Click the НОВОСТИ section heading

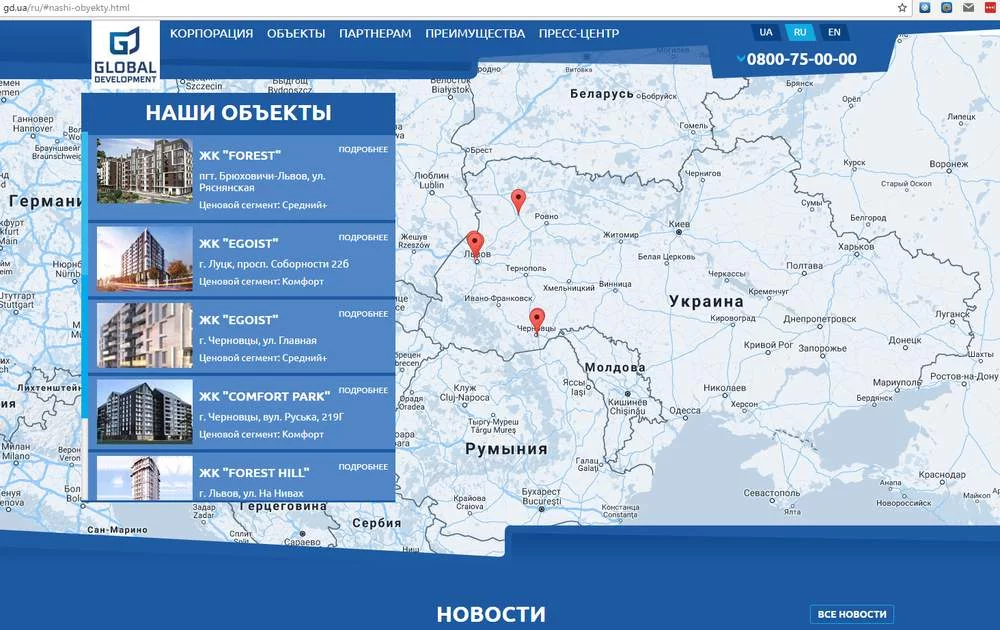[x=491, y=615]
